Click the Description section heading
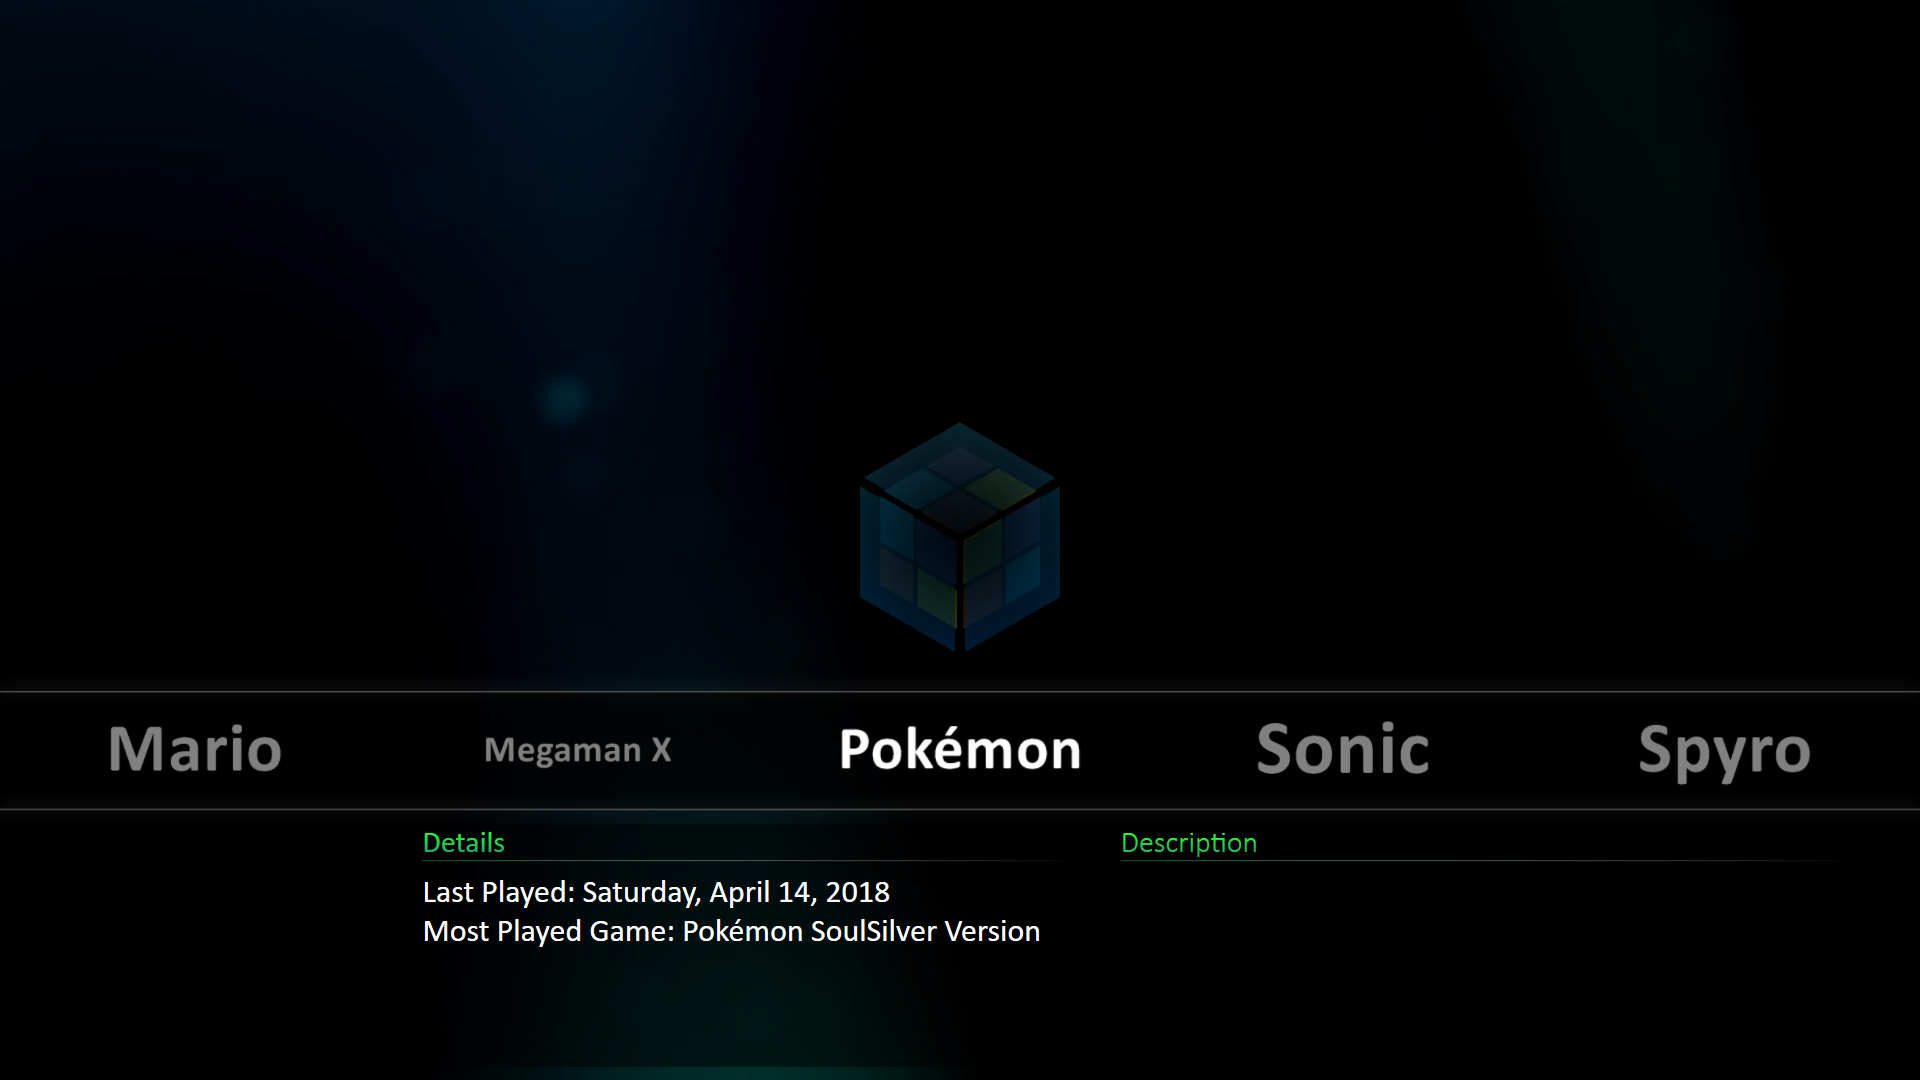1920x1080 pixels. (x=1189, y=843)
